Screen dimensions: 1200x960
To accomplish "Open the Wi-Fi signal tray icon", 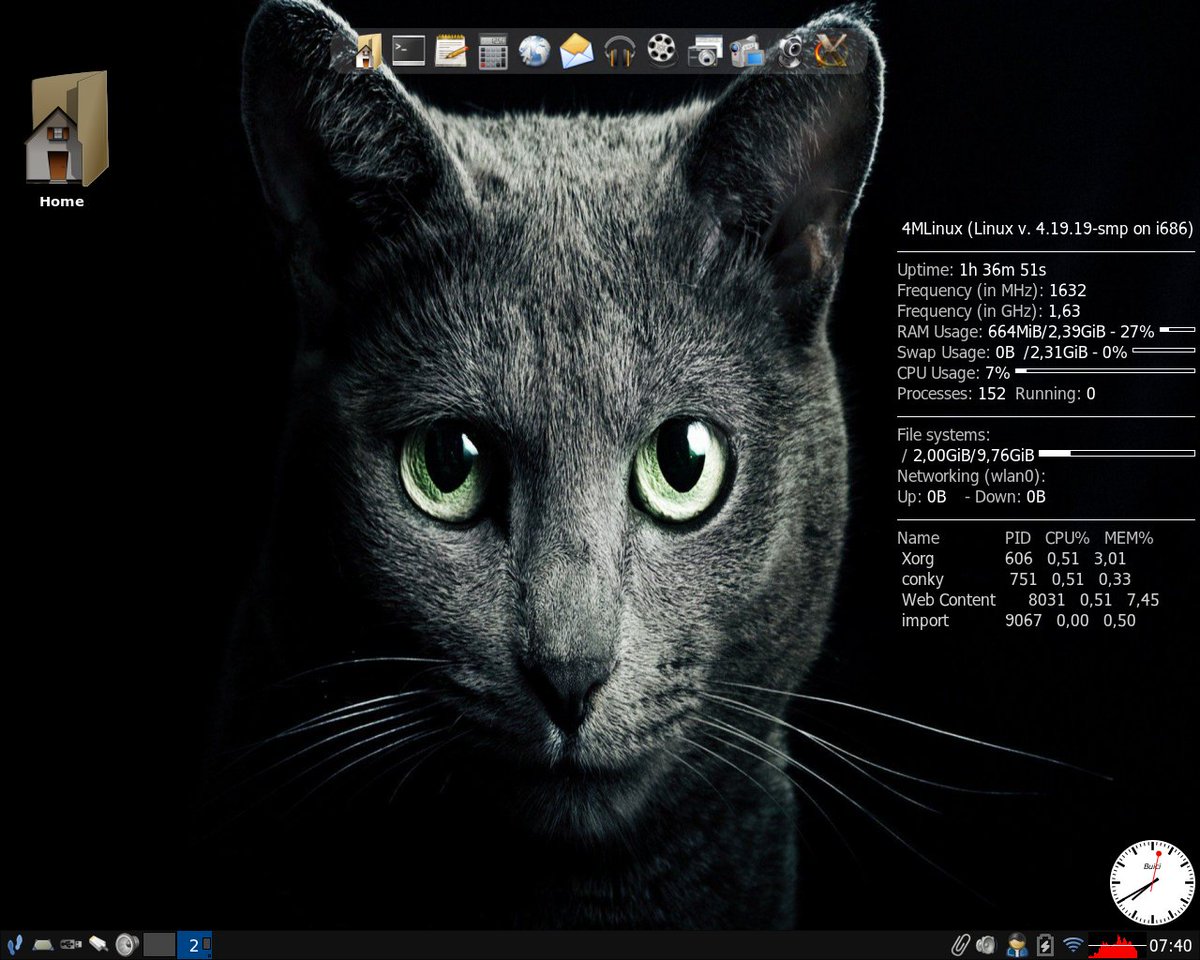I will (1073, 944).
